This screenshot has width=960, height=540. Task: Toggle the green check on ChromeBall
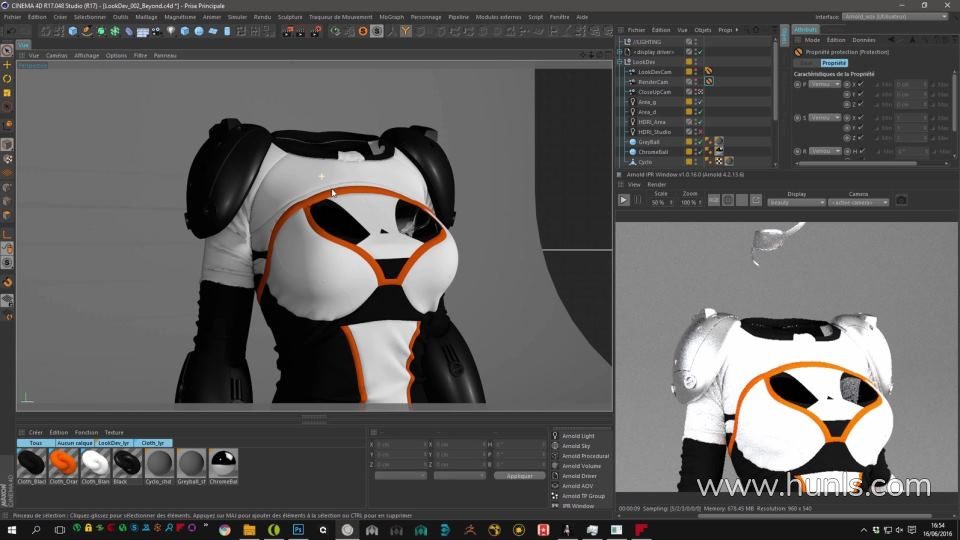(x=700, y=152)
